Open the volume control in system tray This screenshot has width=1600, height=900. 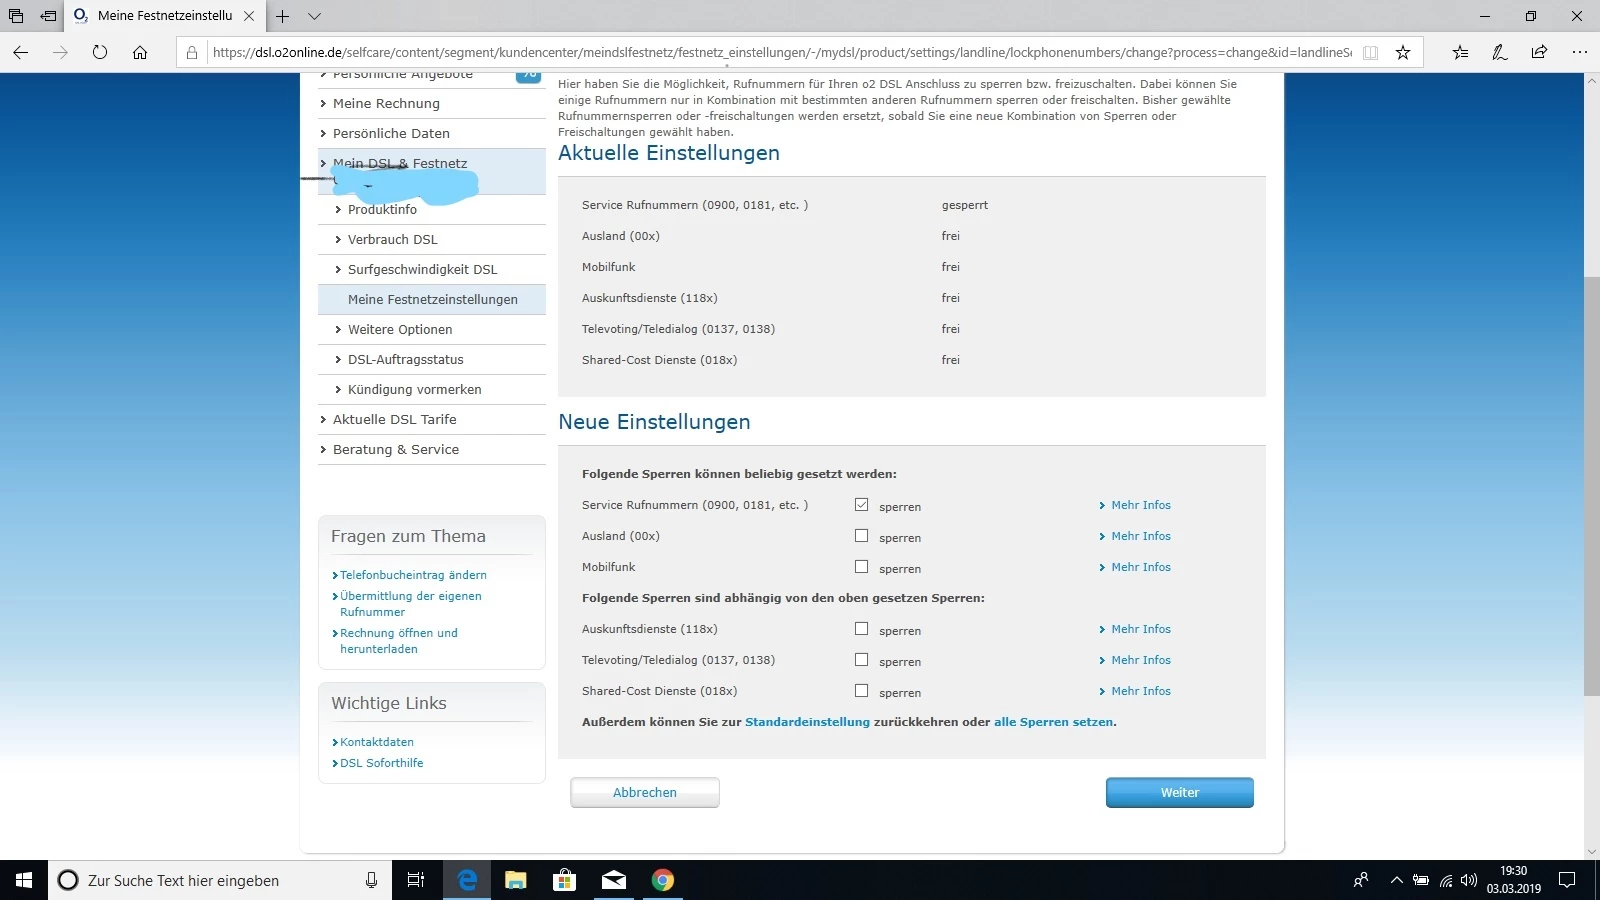point(1469,880)
